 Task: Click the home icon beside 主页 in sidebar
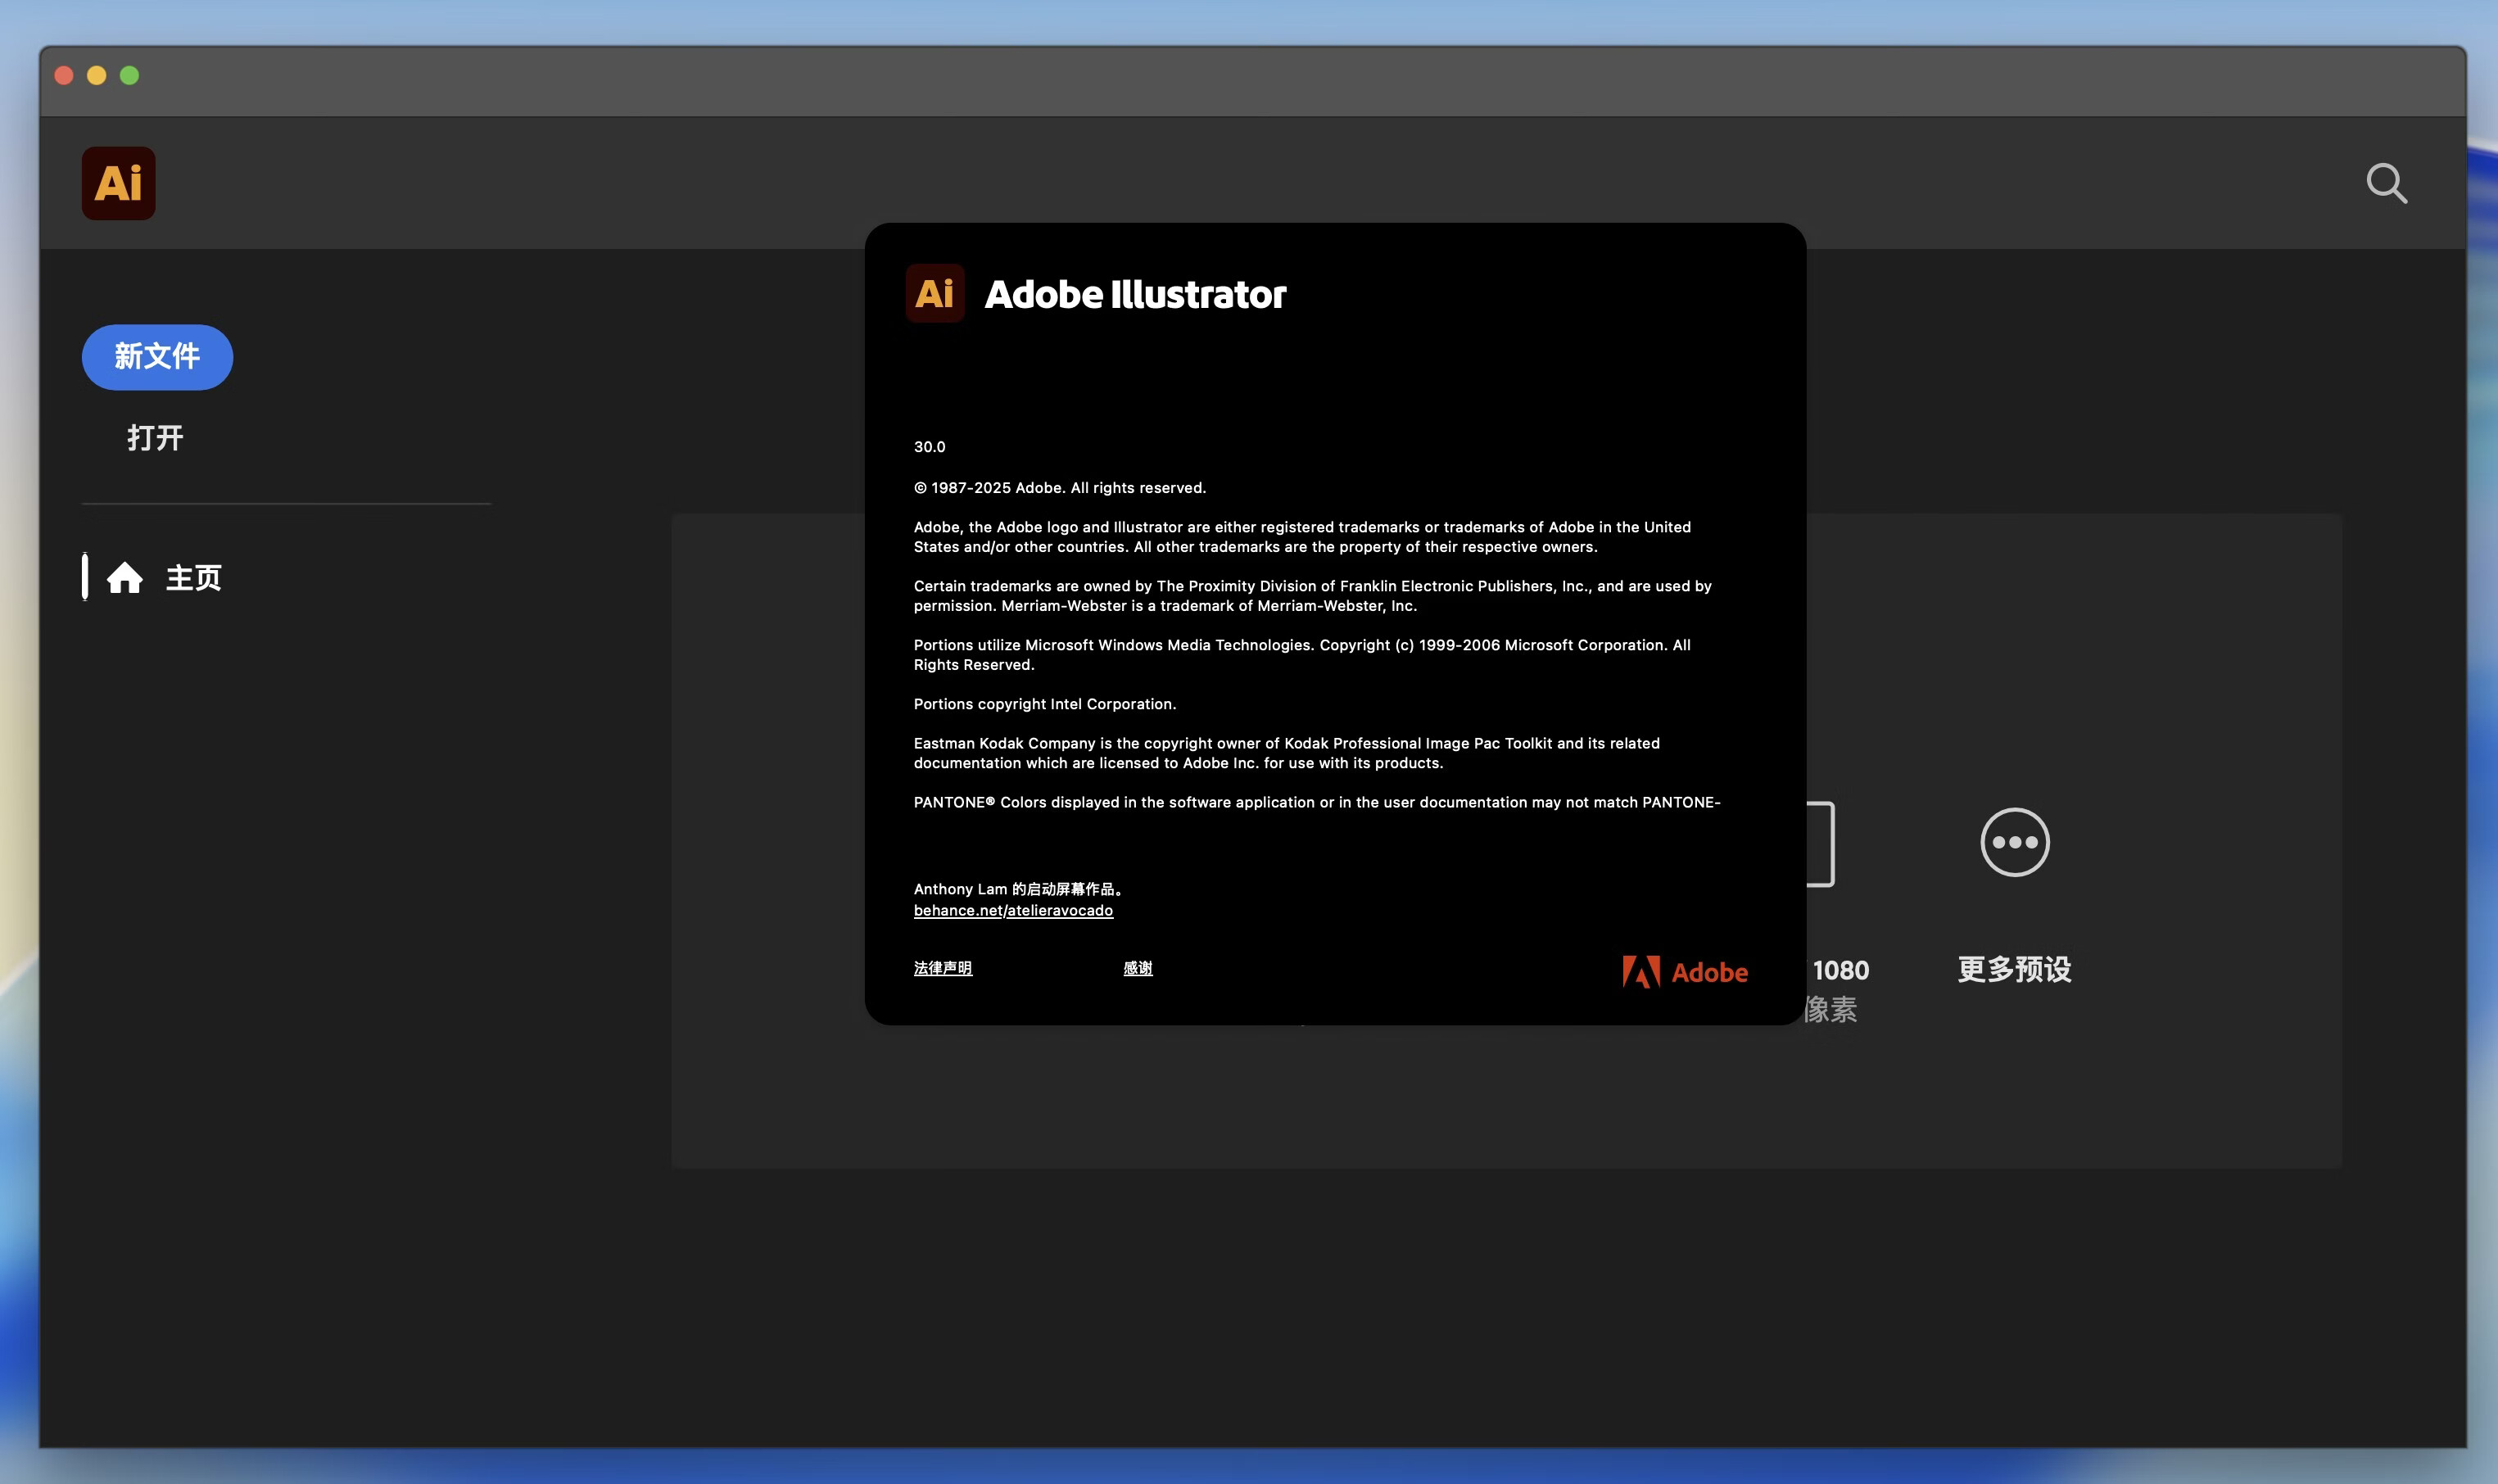(126, 577)
